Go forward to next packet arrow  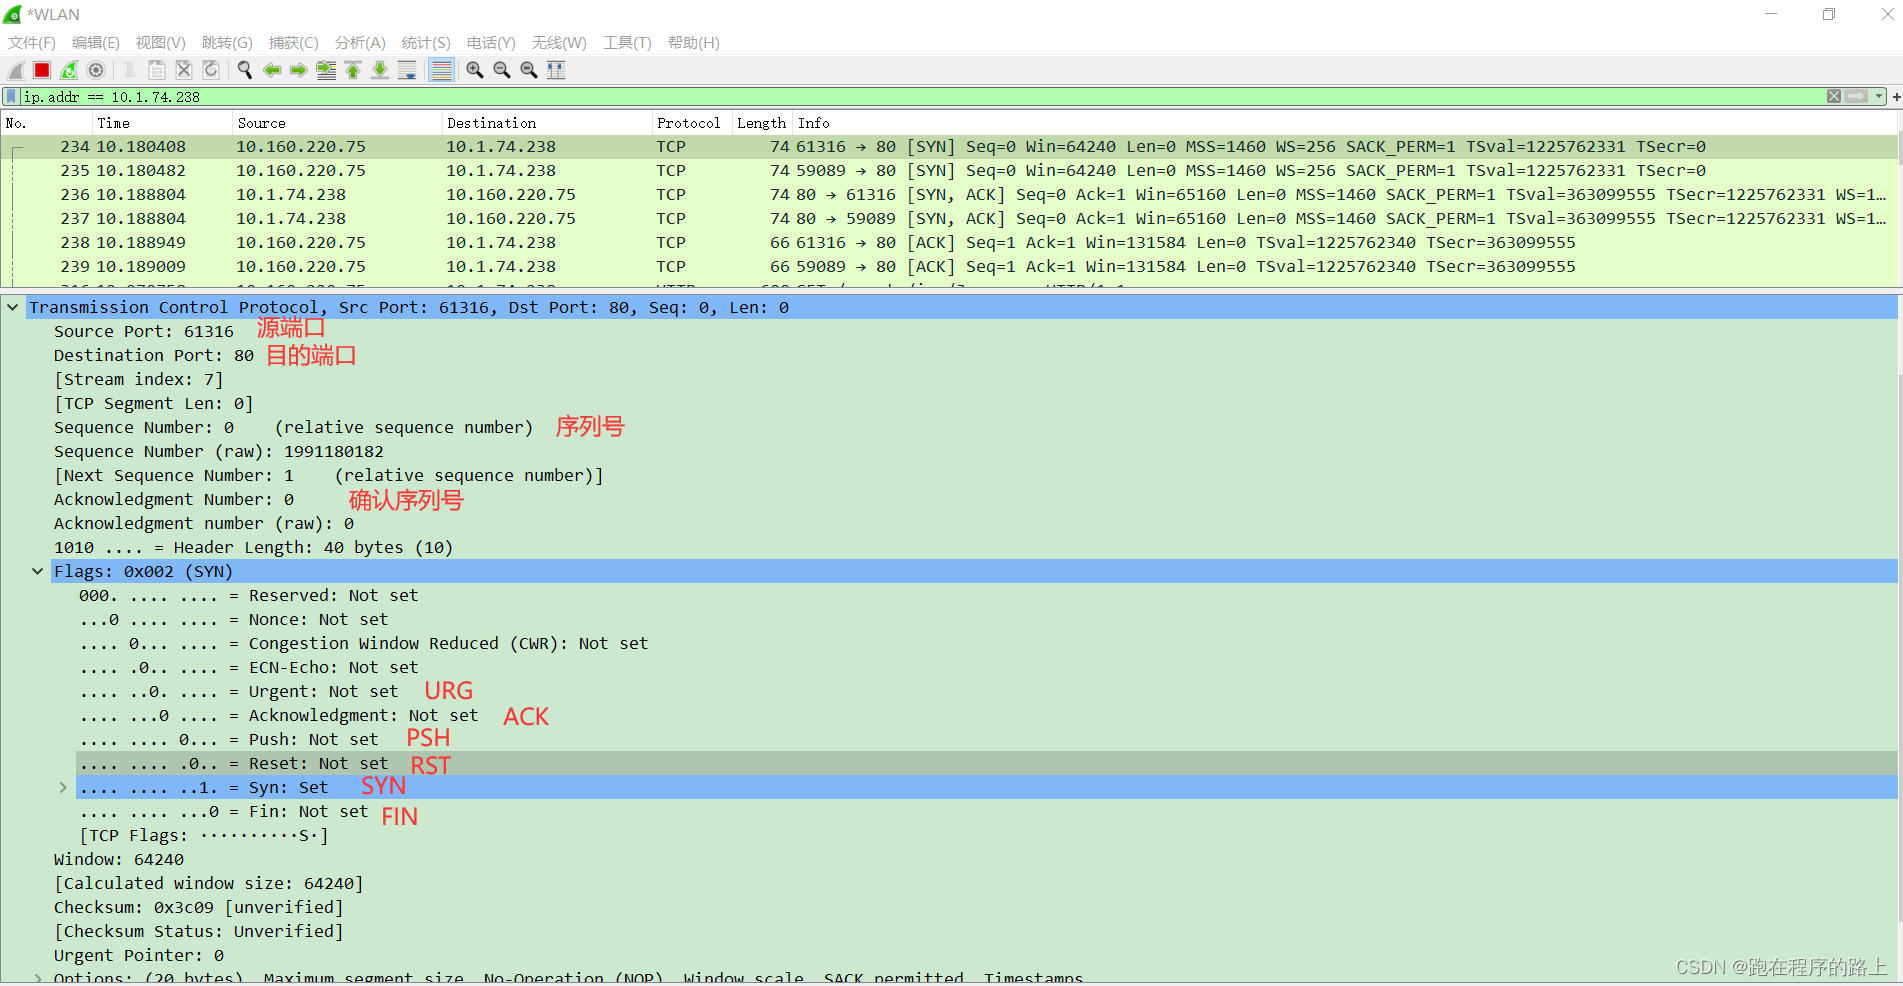click(x=299, y=70)
